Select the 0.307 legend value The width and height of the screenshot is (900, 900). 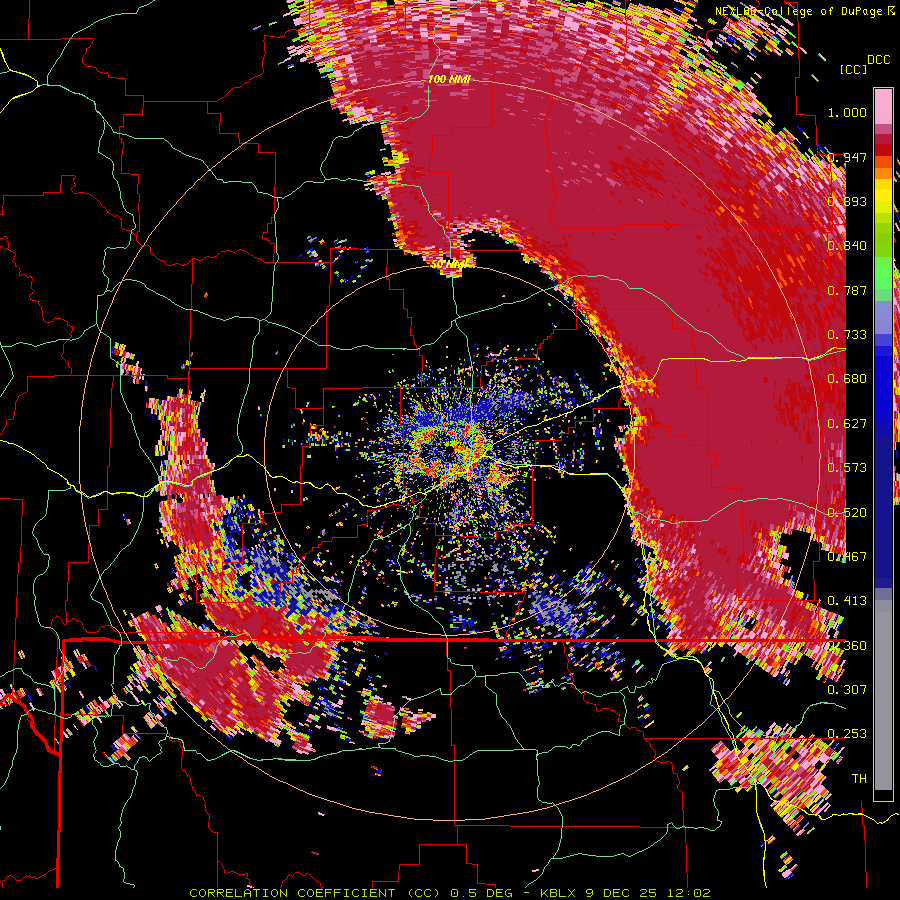coord(847,689)
